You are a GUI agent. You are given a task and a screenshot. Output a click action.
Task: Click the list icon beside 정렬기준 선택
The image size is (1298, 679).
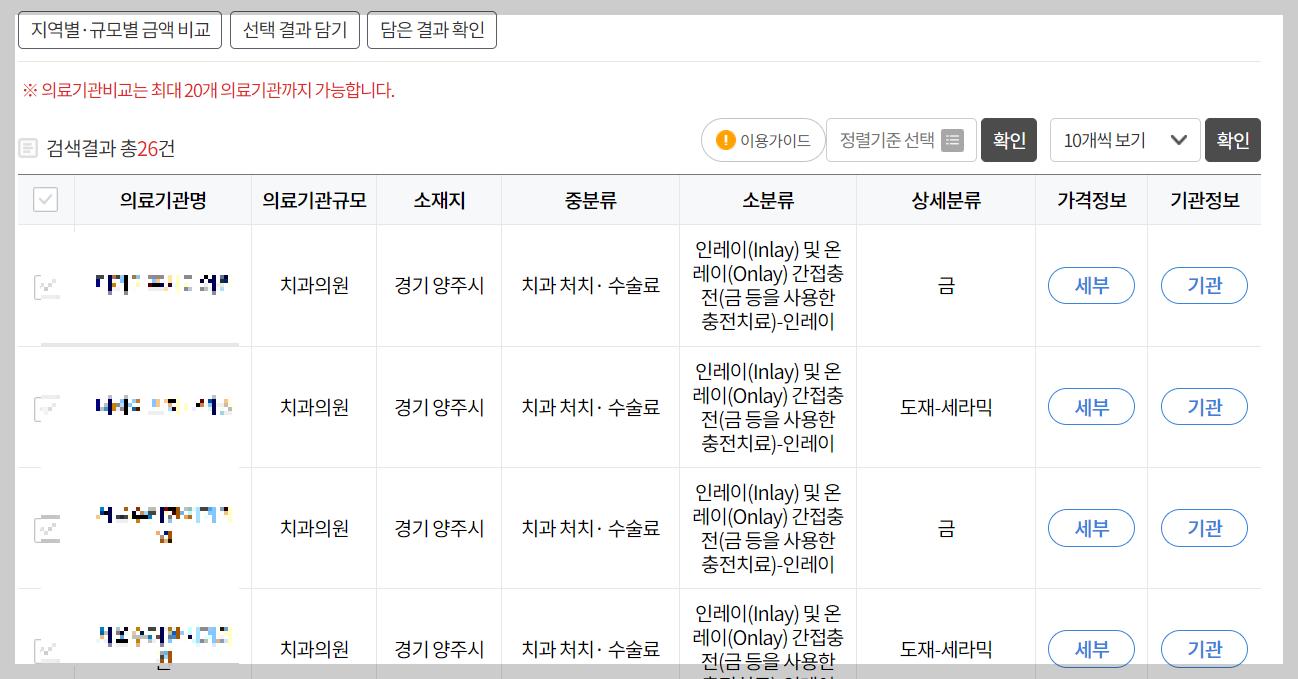pyautogui.click(x=953, y=140)
